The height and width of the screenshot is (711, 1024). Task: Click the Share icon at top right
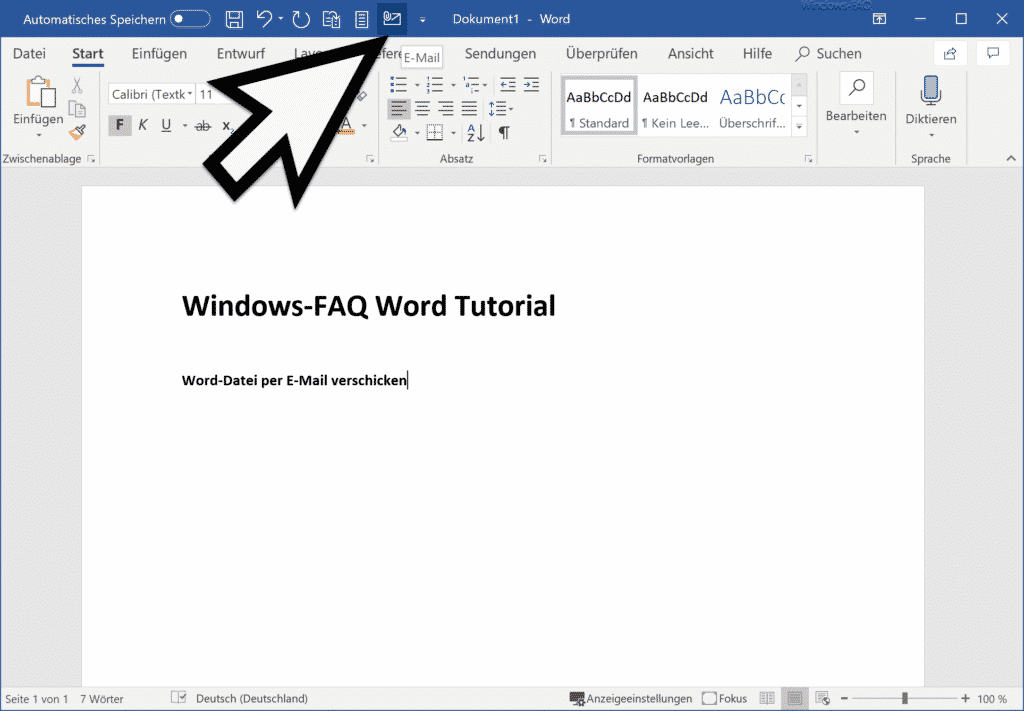pyautogui.click(x=950, y=54)
